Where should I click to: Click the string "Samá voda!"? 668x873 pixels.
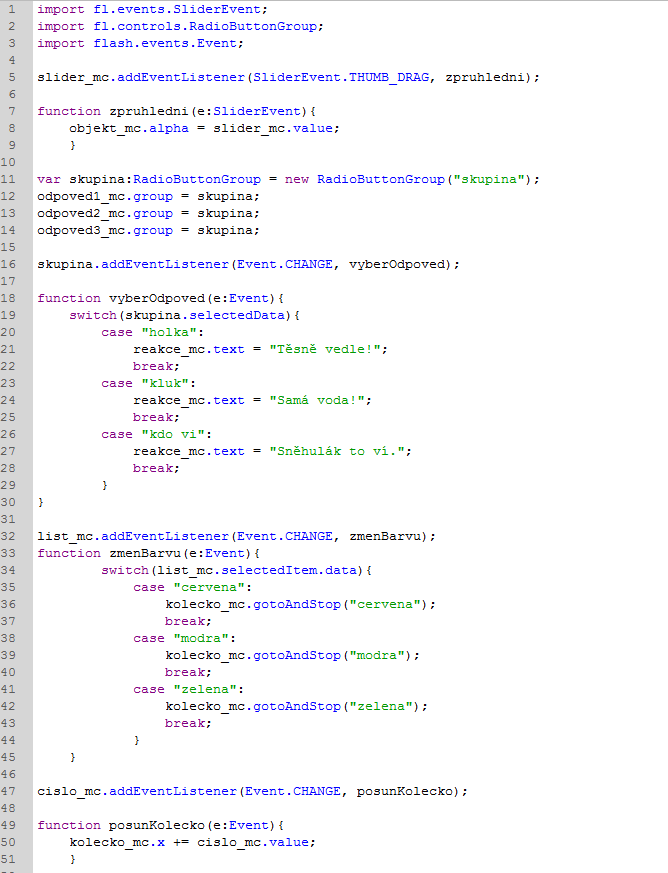click(317, 400)
